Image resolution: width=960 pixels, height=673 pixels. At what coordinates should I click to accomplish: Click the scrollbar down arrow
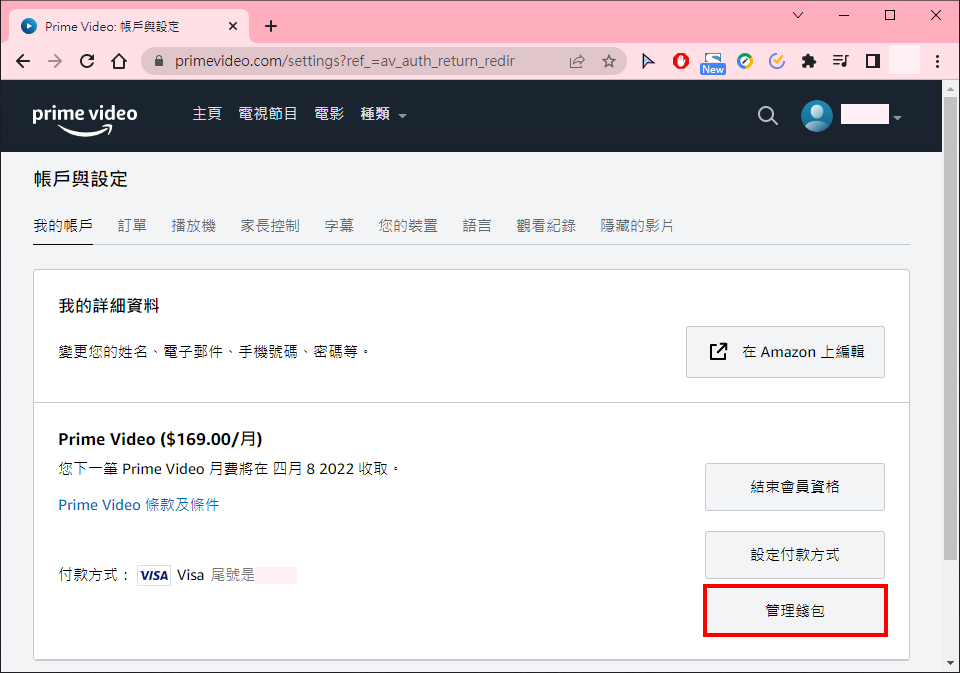click(950, 663)
